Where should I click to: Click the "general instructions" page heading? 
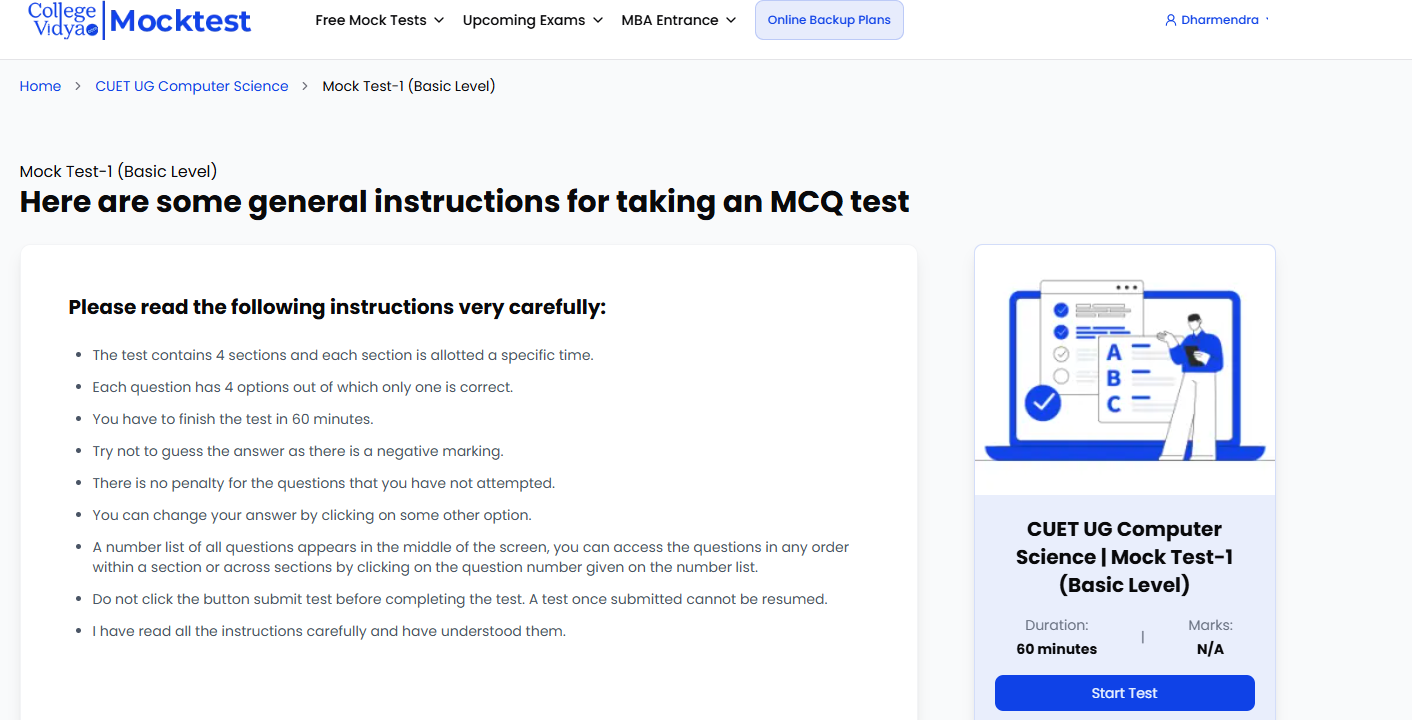click(464, 202)
